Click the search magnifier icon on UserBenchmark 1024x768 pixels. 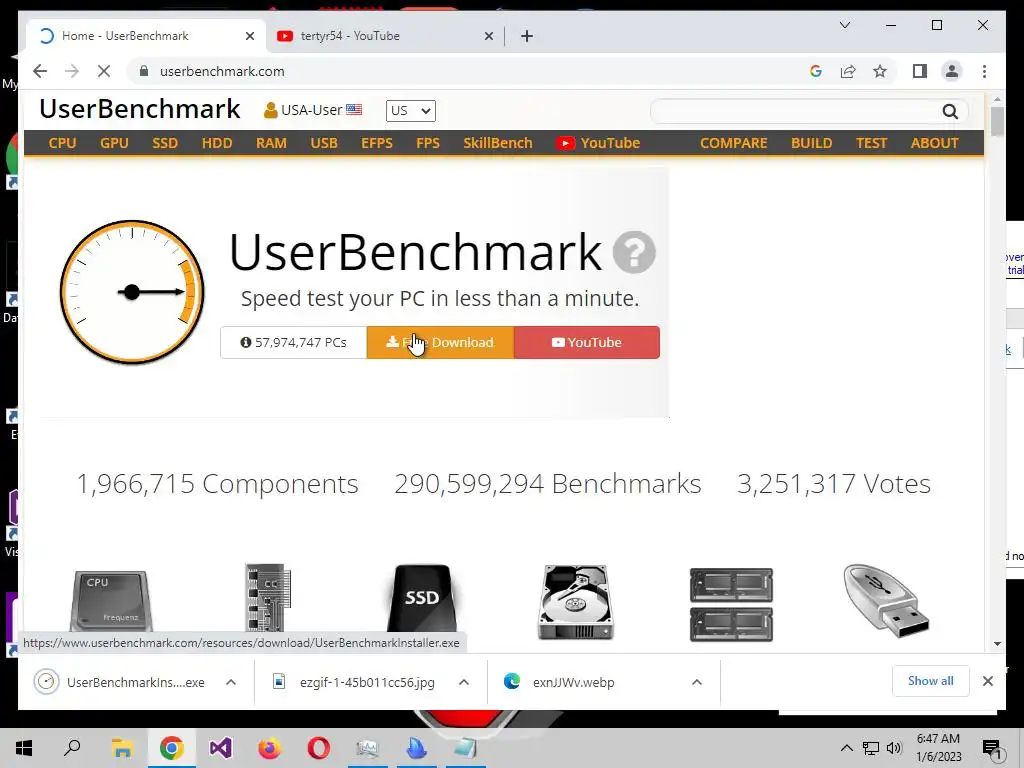[950, 112]
